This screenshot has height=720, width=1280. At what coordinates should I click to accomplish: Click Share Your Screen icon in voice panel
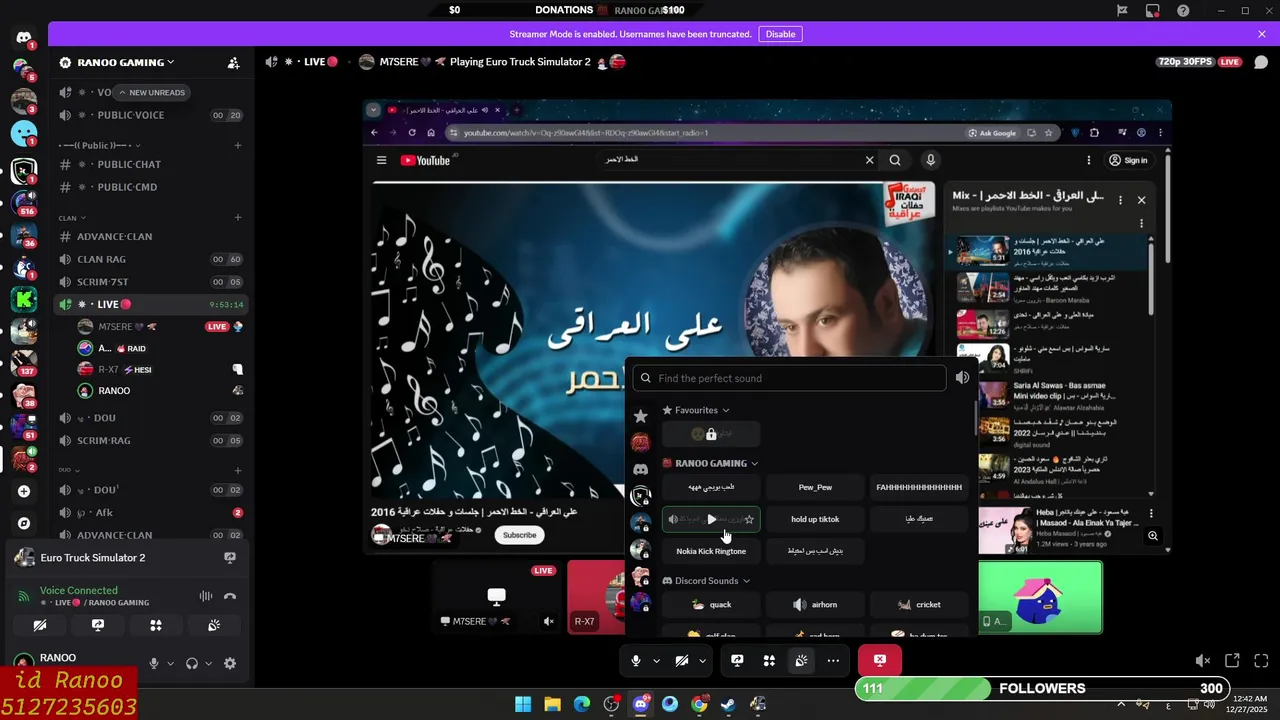pyautogui.click(x=98, y=625)
